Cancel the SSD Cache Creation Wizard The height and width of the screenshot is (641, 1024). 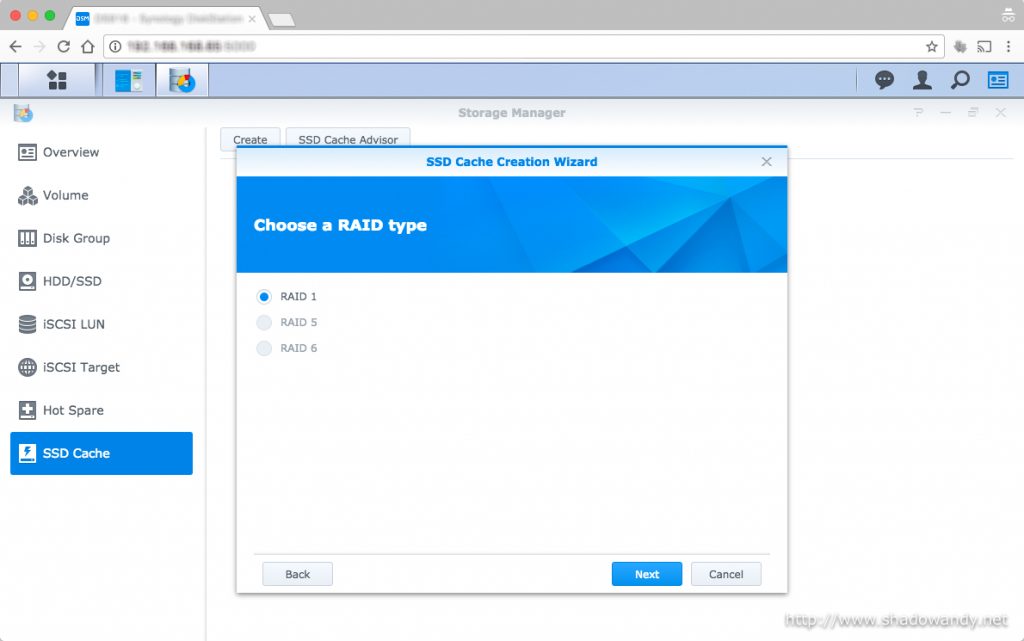click(725, 574)
